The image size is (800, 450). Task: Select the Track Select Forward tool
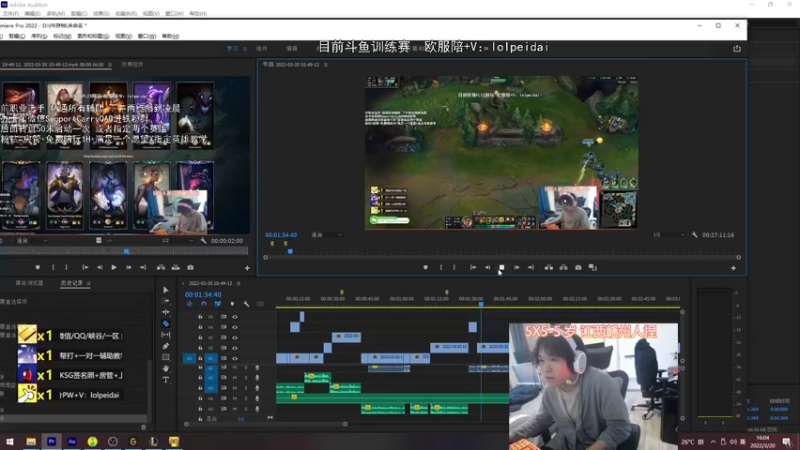pos(166,301)
